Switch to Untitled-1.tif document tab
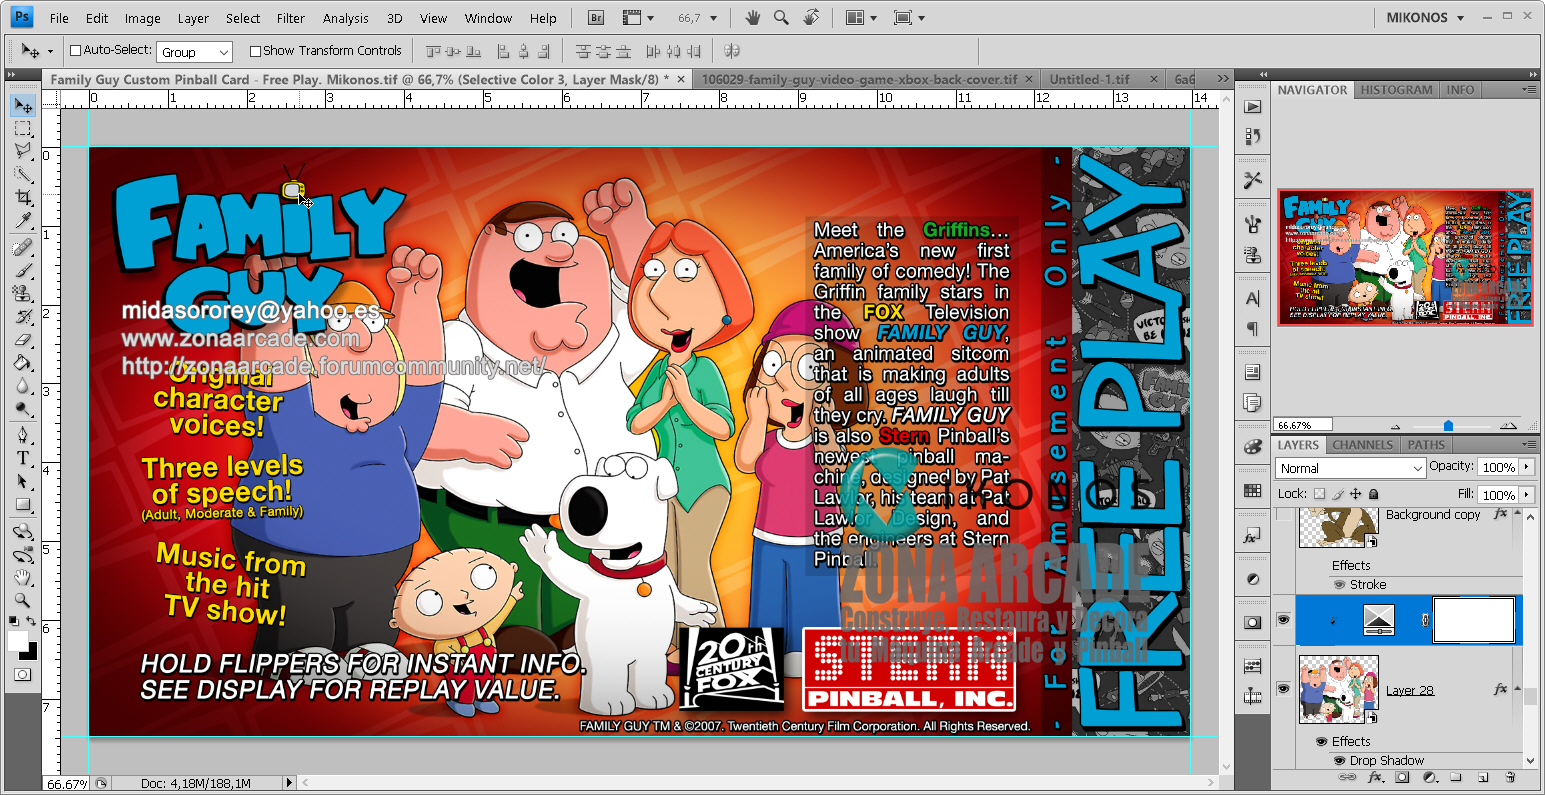Image resolution: width=1545 pixels, height=795 pixels. (x=1090, y=79)
